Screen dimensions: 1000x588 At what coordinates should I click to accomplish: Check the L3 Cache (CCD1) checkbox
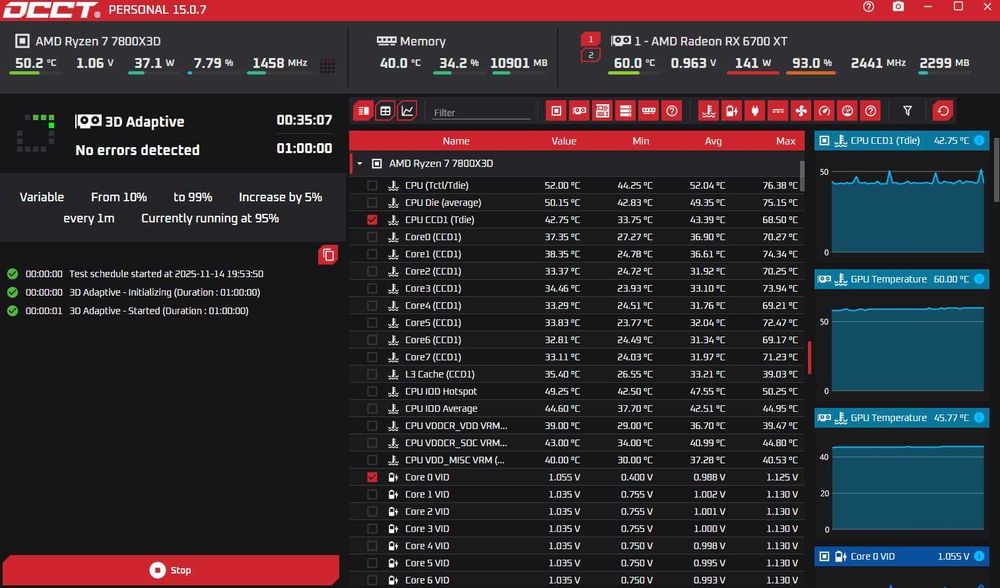point(372,374)
